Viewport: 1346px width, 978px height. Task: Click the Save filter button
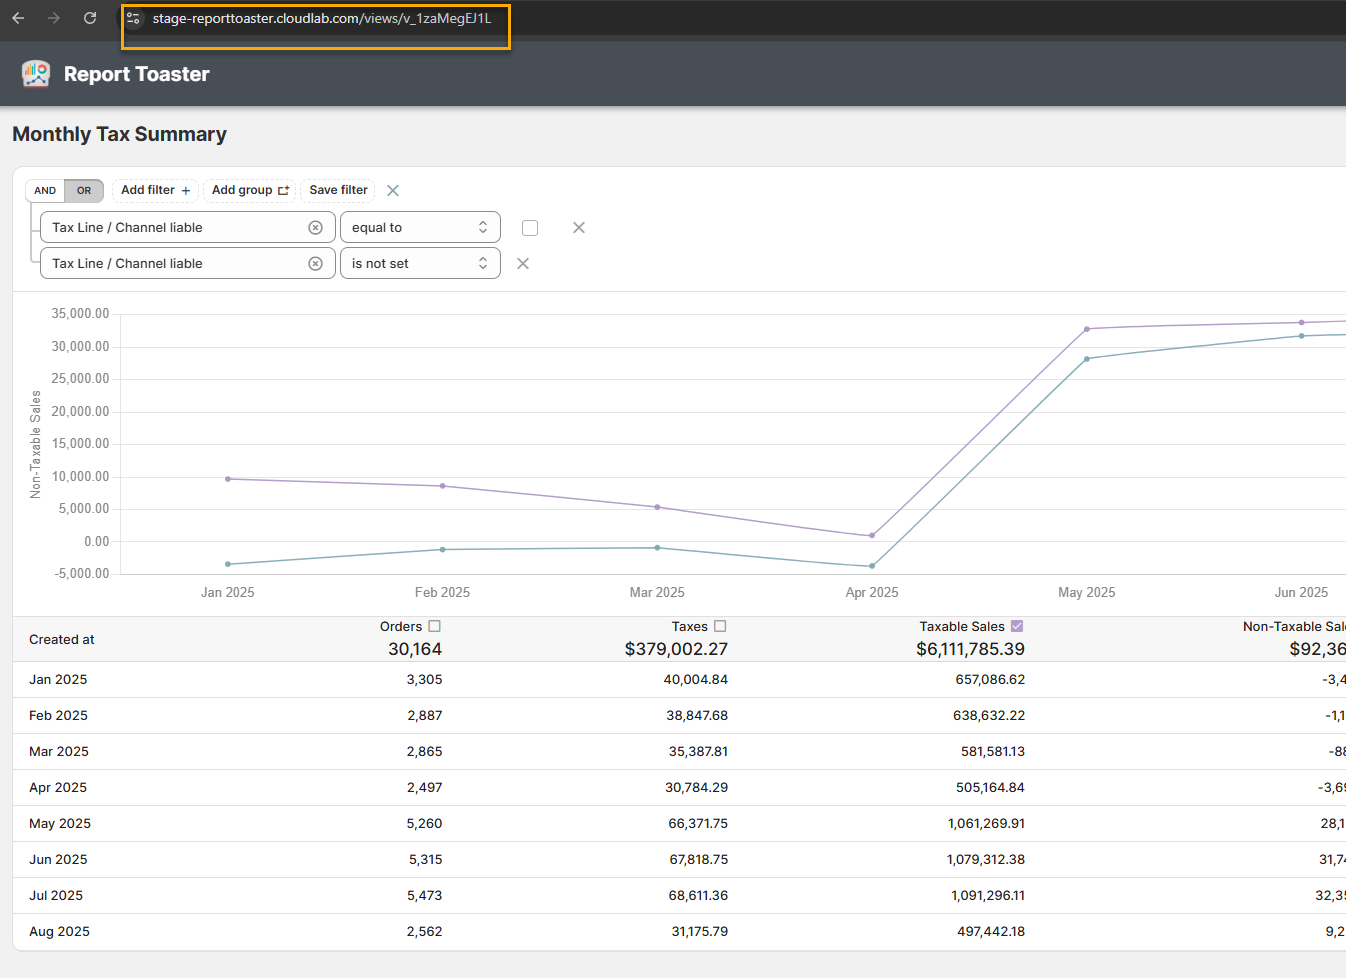click(338, 190)
